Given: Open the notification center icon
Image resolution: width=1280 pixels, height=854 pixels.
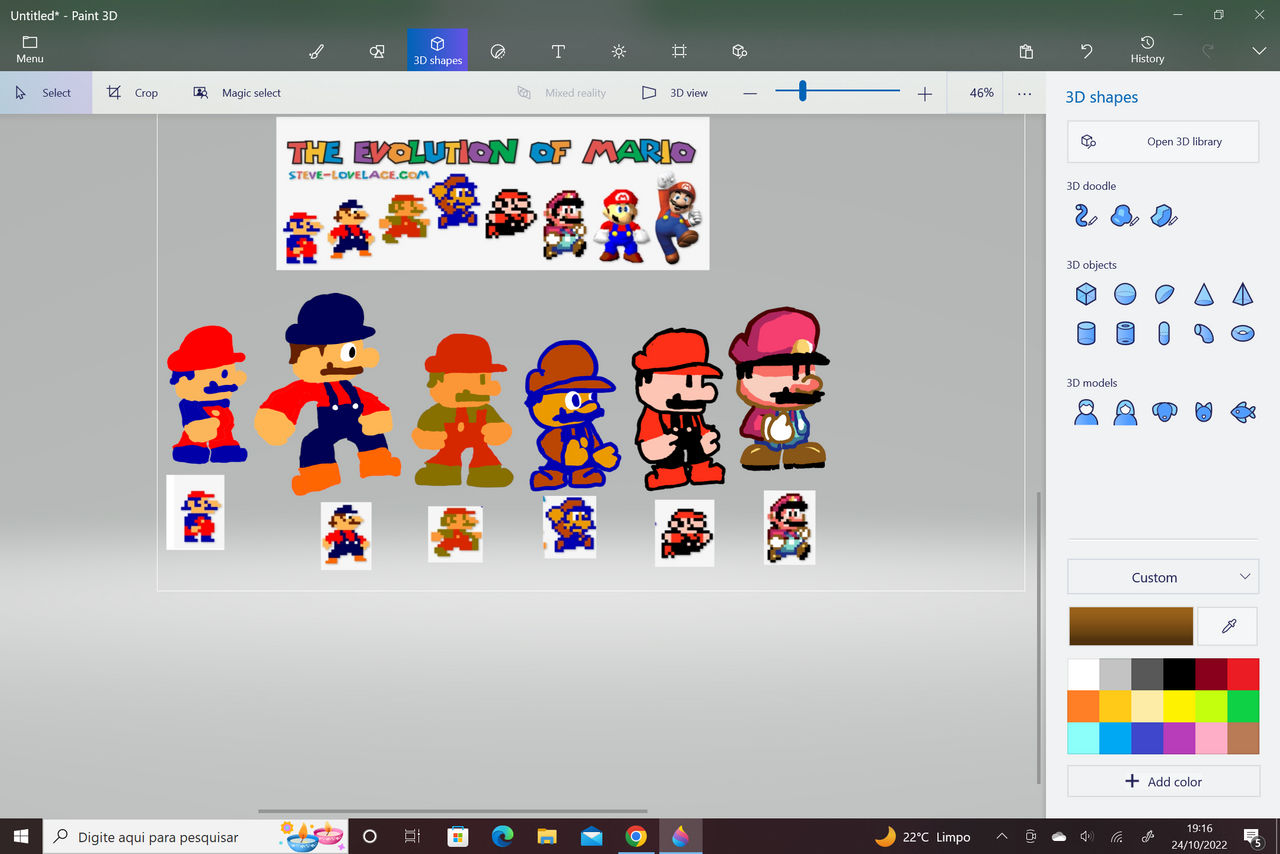Looking at the screenshot, I should coord(1252,836).
